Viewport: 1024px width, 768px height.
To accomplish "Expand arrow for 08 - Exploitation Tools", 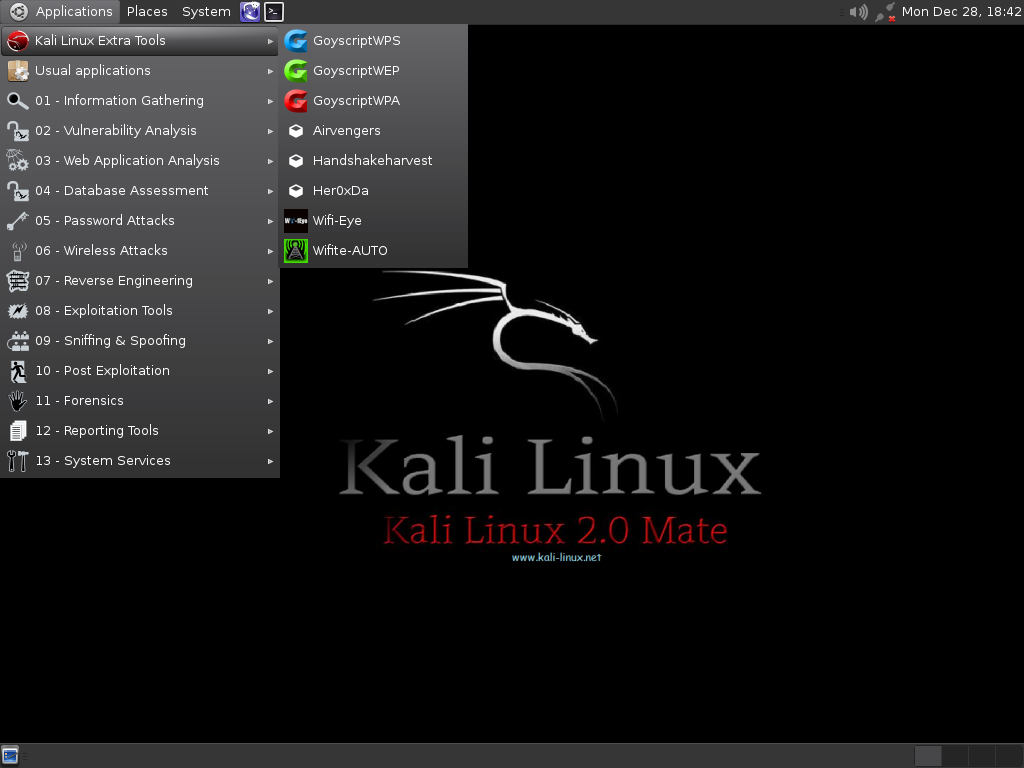I will click(270, 312).
